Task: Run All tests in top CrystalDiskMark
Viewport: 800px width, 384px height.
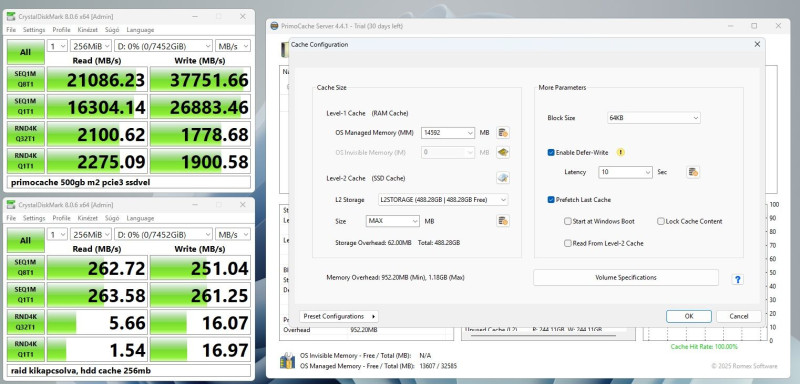Action: (26, 52)
